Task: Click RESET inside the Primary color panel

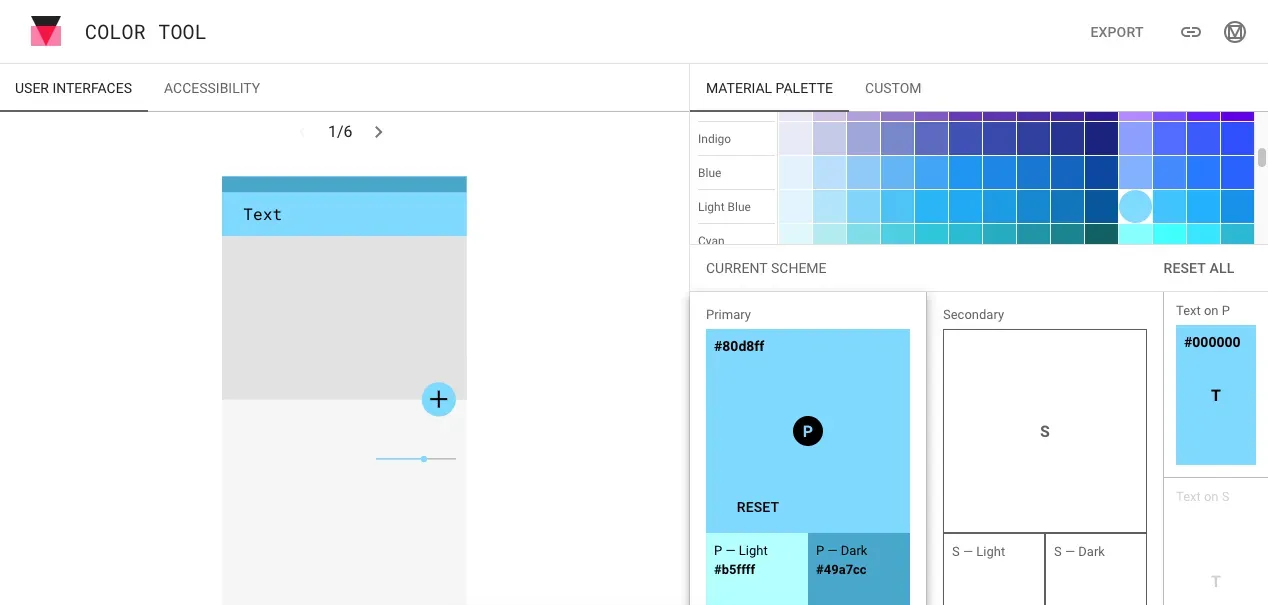Action: [757, 507]
